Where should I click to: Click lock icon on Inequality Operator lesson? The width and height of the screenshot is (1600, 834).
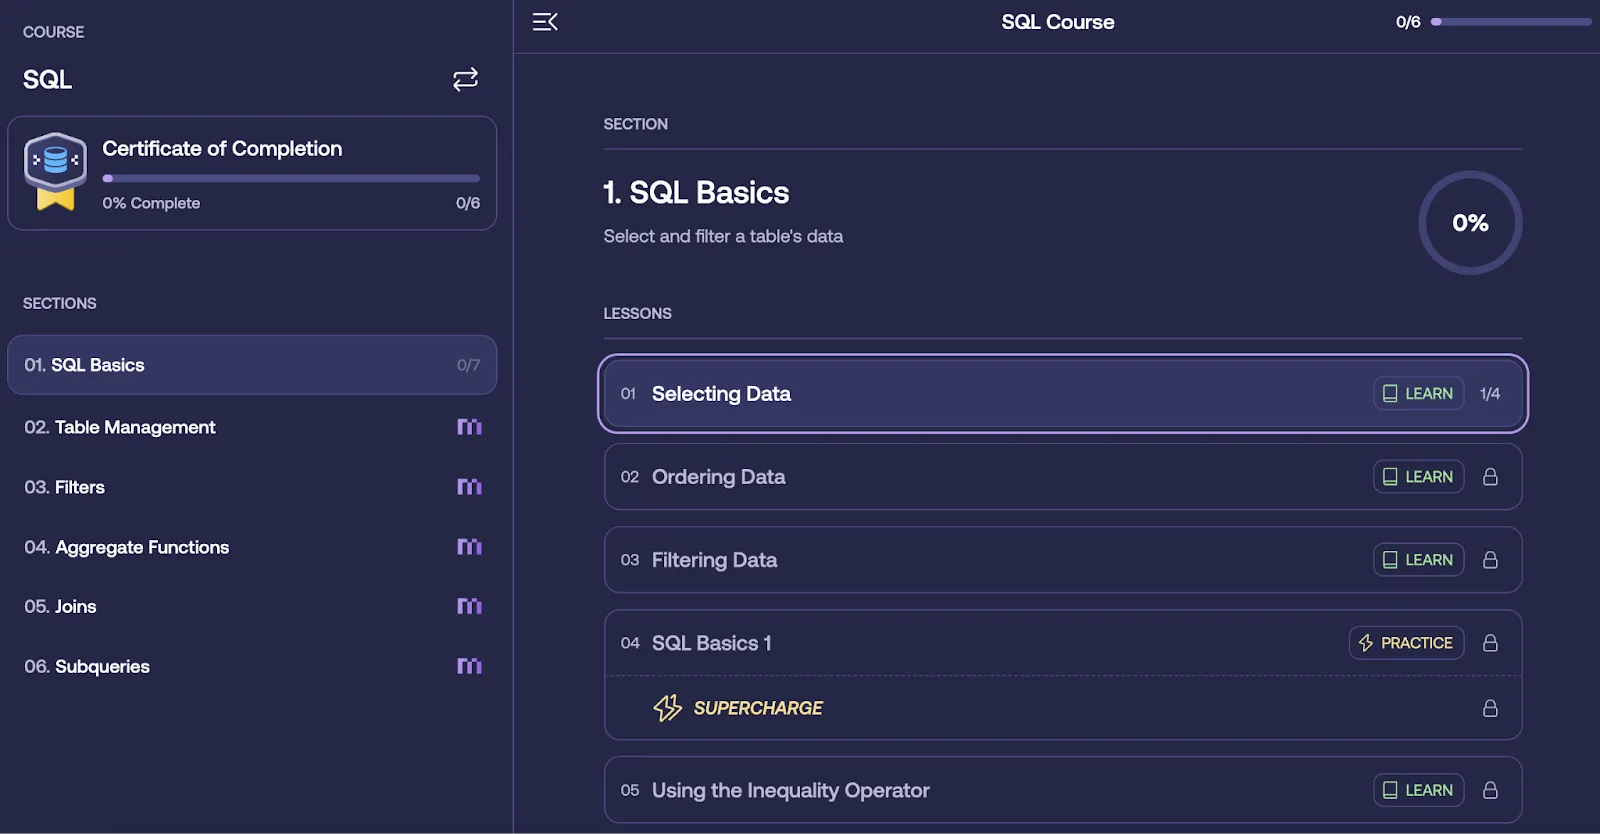[1490, 790]
